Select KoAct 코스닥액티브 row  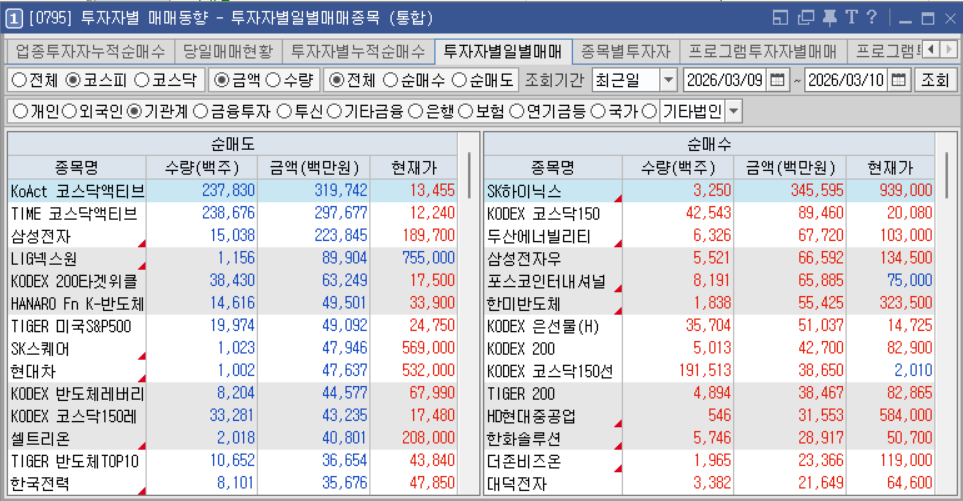[232, 191]
